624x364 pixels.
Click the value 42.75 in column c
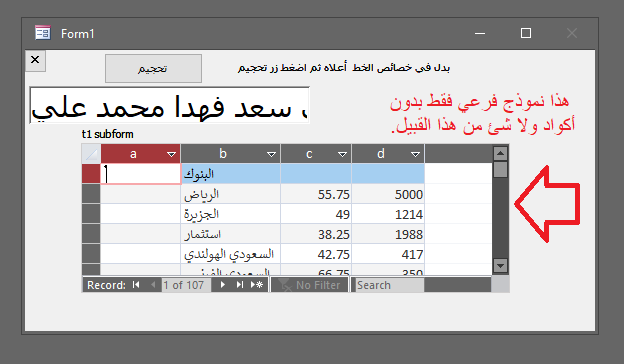[x=333, y=254]
